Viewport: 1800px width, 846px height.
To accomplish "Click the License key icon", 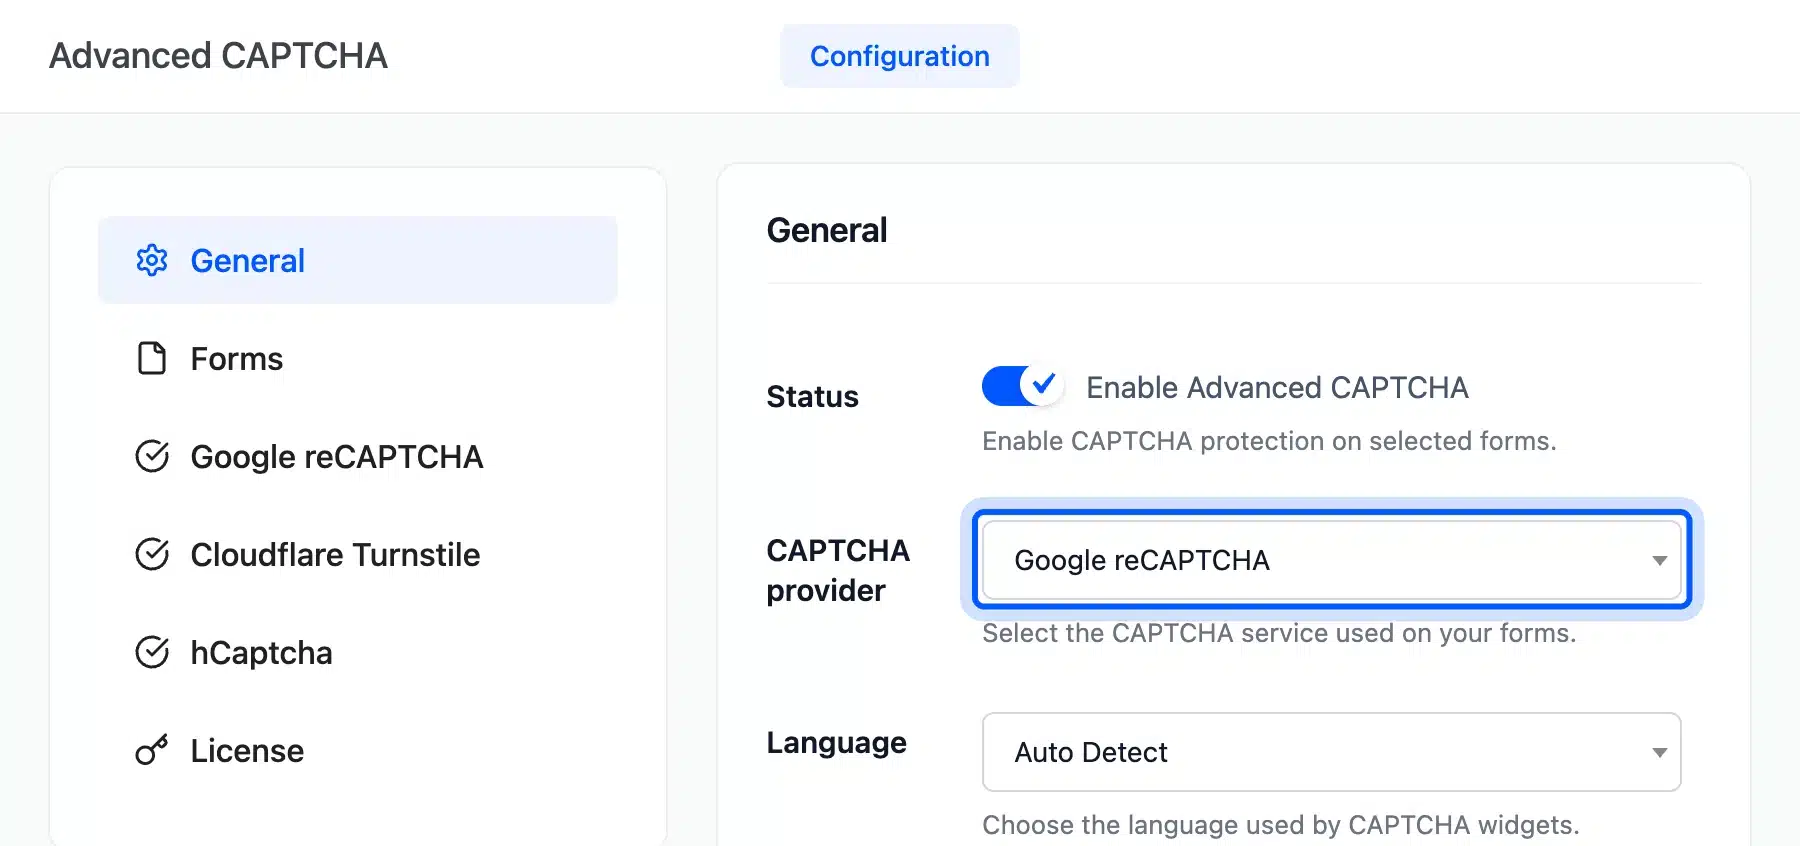I will point(152,750).
